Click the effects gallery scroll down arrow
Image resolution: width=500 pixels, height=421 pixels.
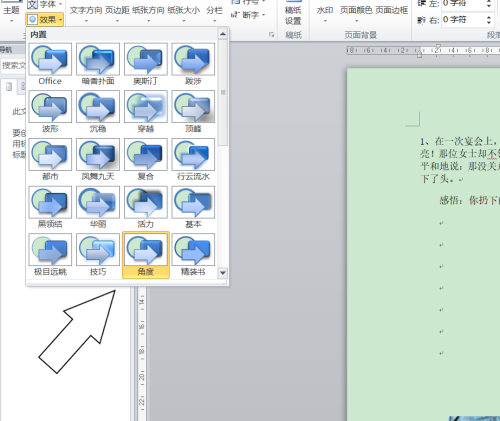coord(223,273)
